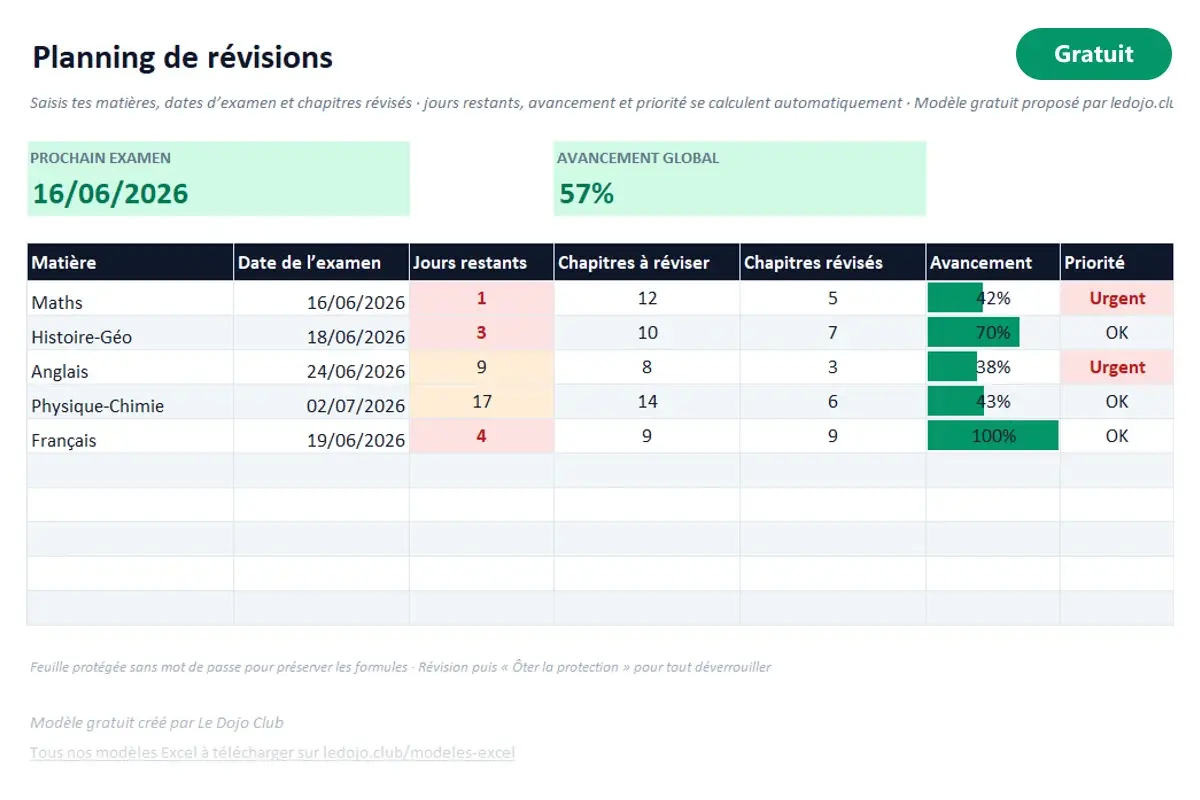
Task: Click the green Gratuit button
Action: [1093, 54]
